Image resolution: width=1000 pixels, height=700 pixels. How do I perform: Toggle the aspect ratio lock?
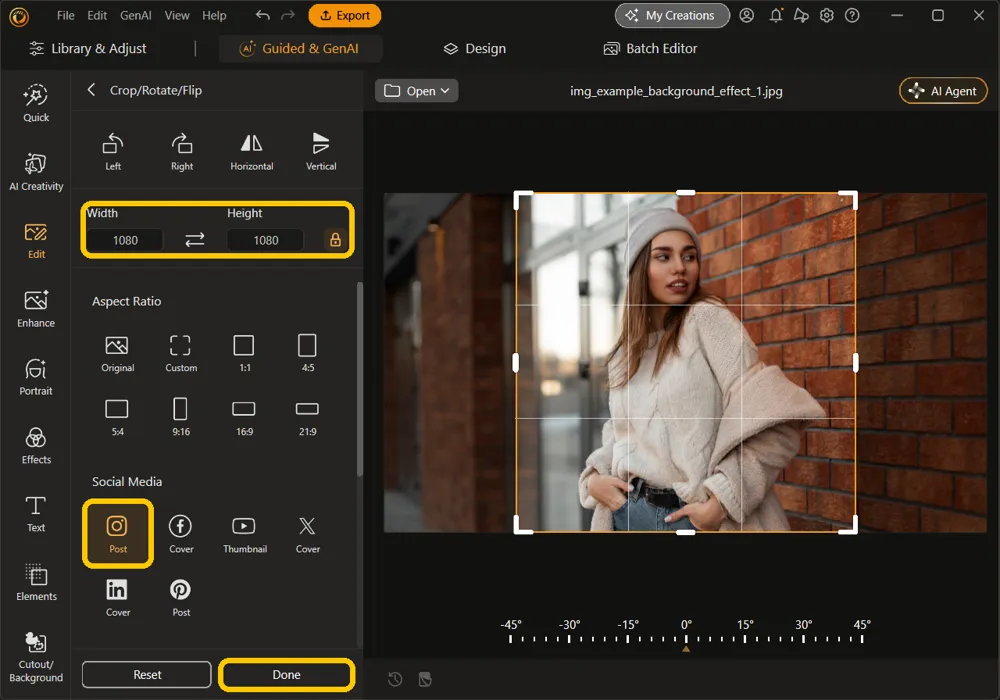[x=335, y=240]
